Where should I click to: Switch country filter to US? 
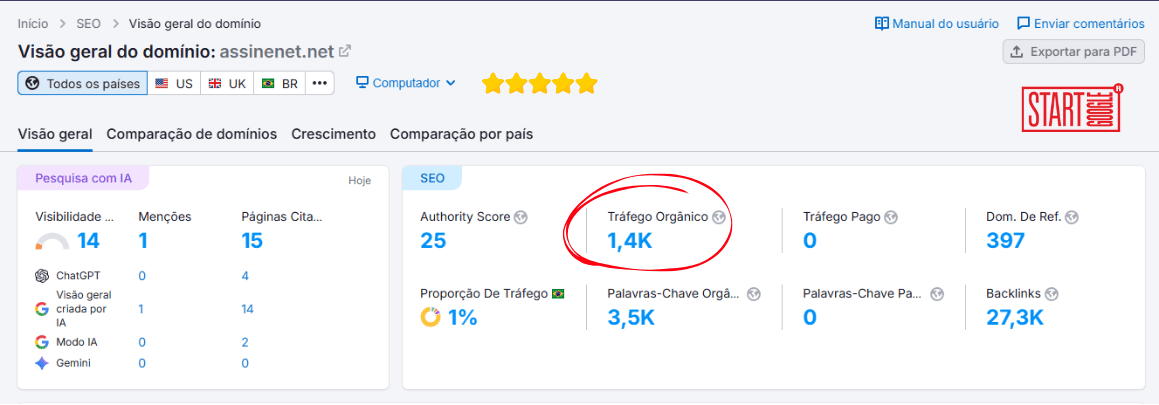tap(174, 83)
